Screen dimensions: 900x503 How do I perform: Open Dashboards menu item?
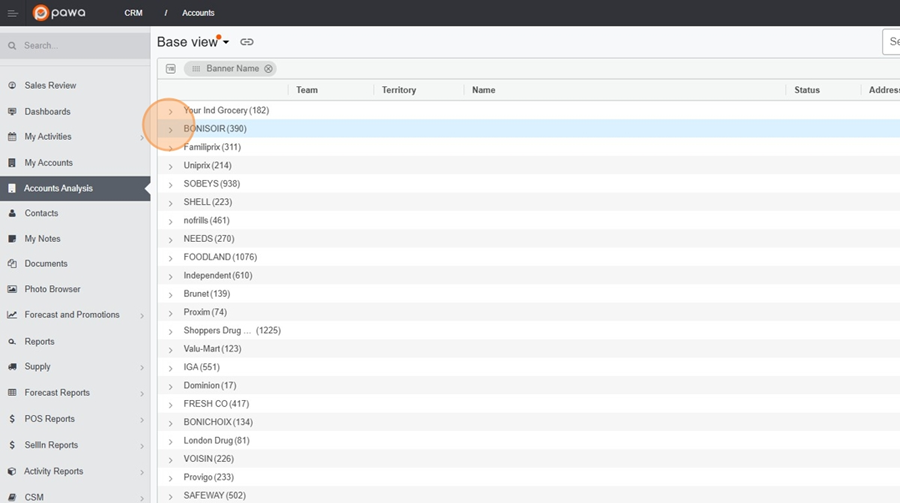point(75,111)
